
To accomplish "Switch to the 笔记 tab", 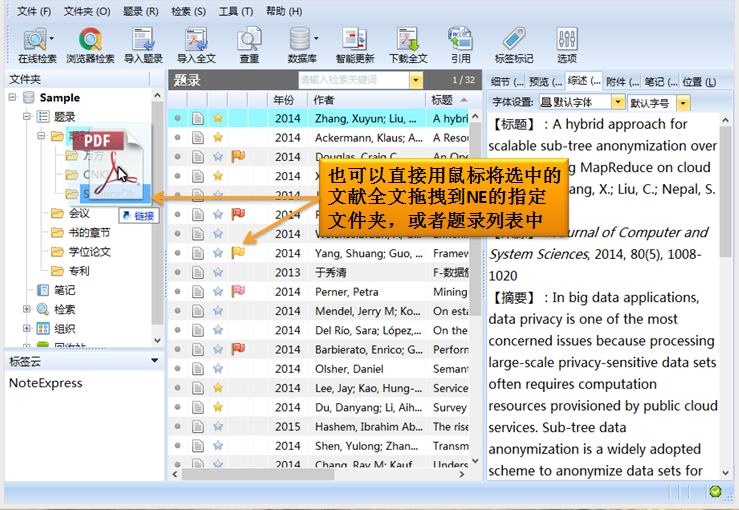I will click(x=661, y=82).
